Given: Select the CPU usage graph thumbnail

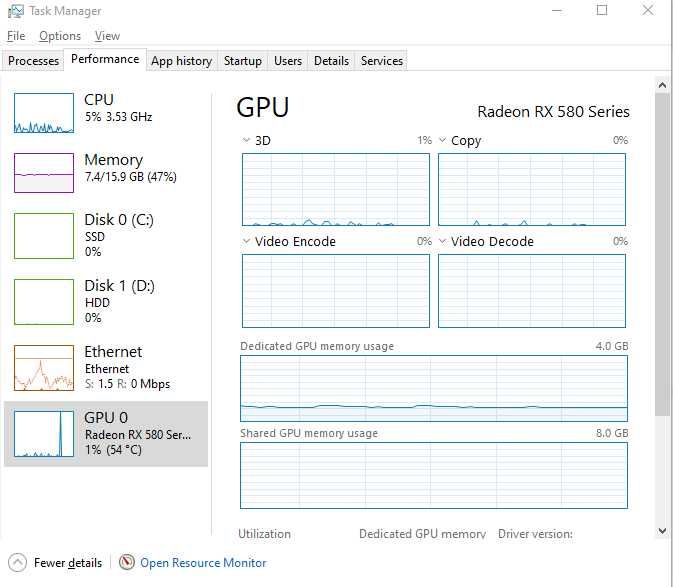Looking at the screenshot, I should 44,113.
